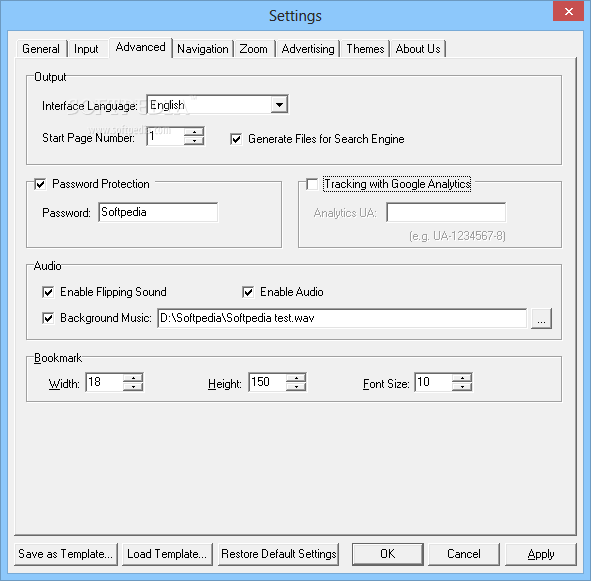Uncheck Generate Files for Search Engine
This screenshot has width=591, height=581.
(236, 139)
